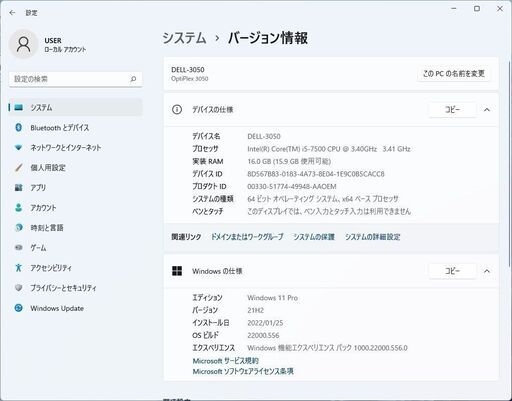Click the network Wi-Fi icon in sidebar
Image resolution: width=512 pixels, height=401 pixels.
click(19, 147)
